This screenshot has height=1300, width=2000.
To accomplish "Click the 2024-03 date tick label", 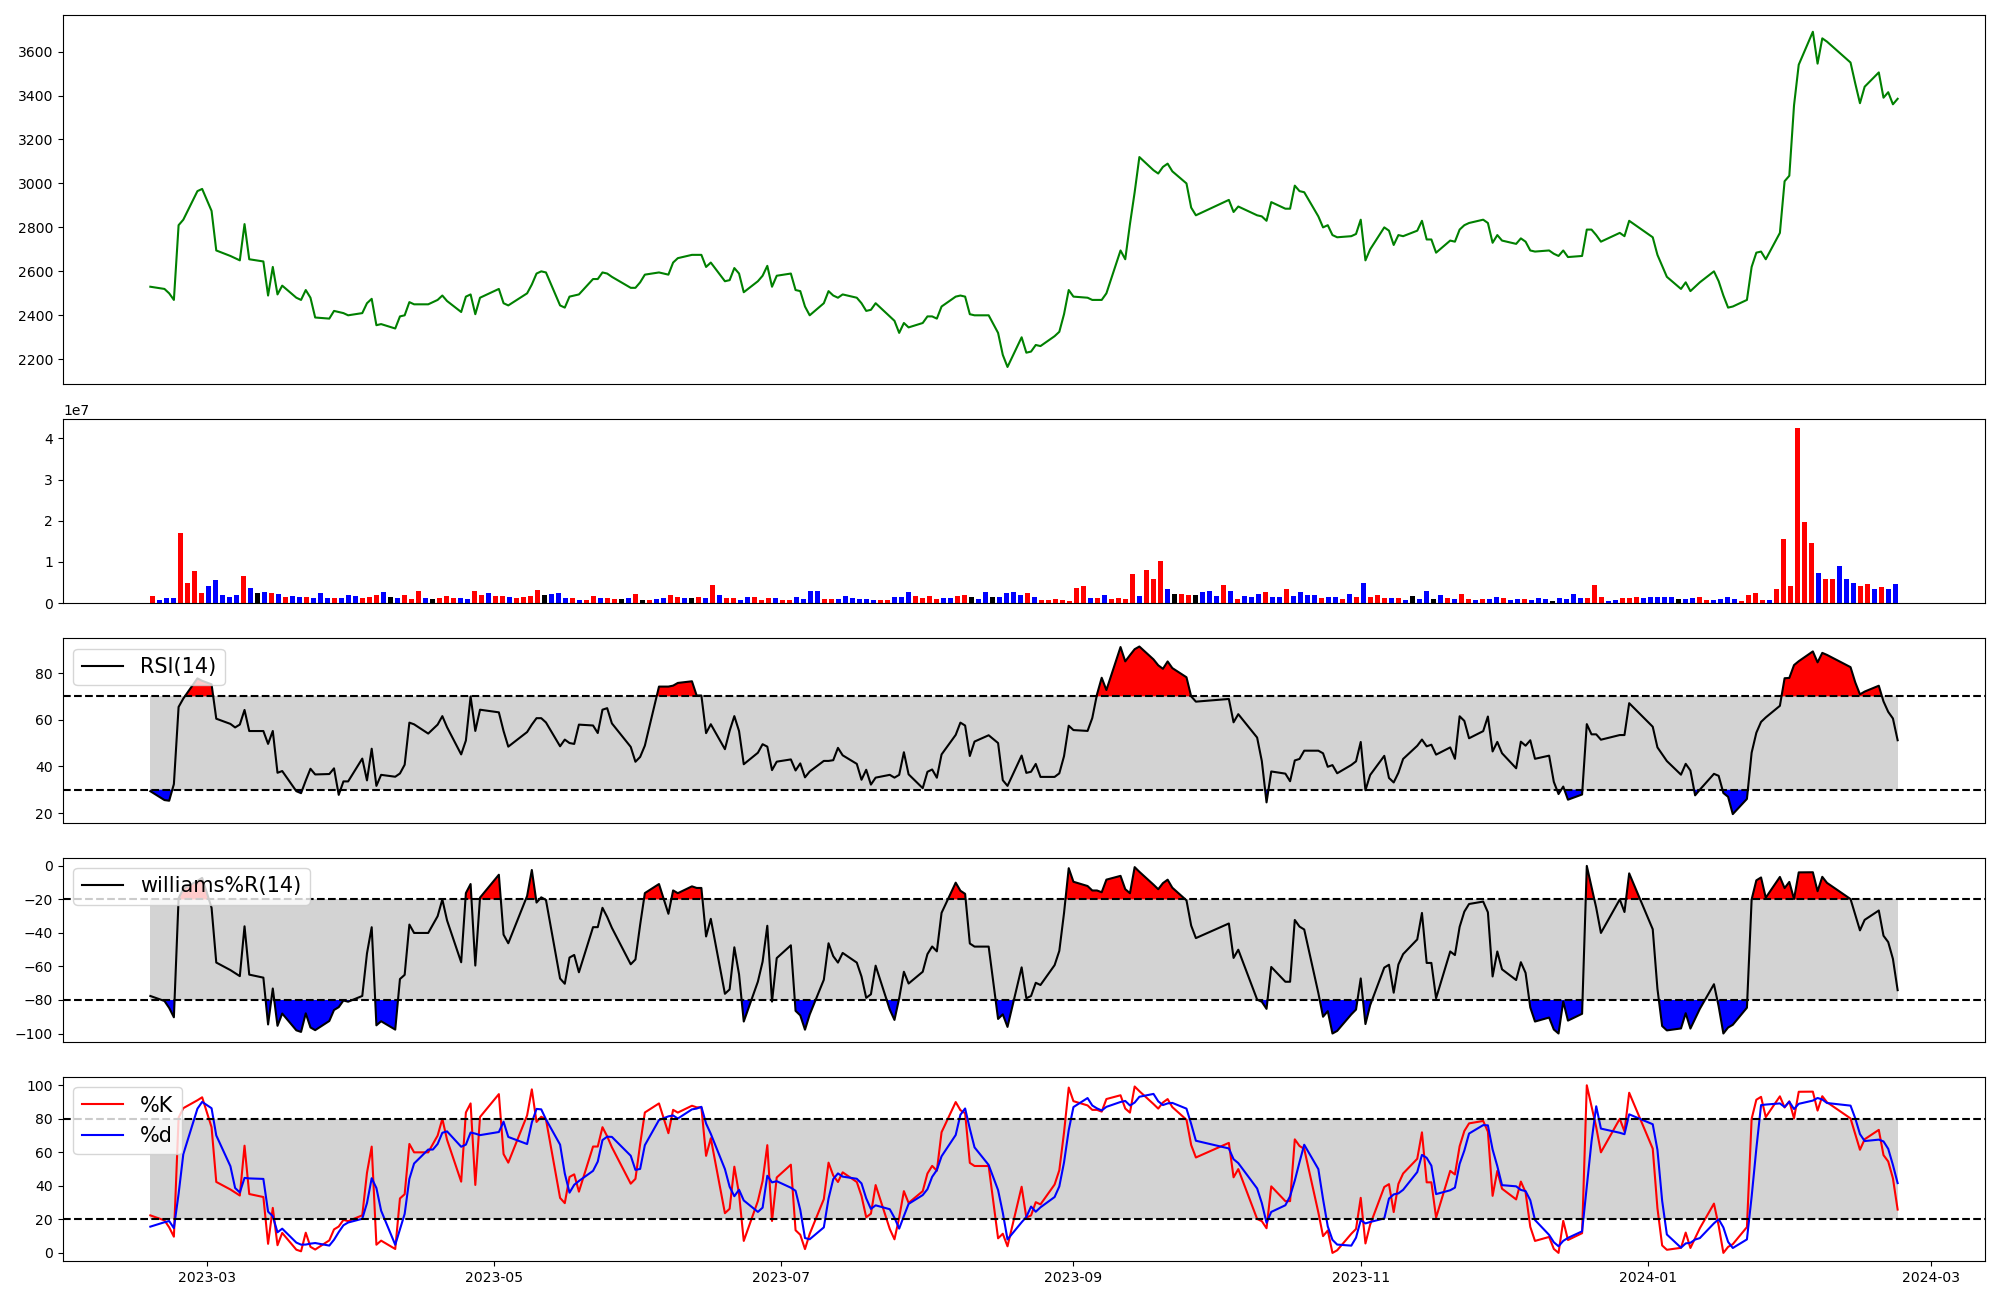I will click(x=1930, y=1277).
